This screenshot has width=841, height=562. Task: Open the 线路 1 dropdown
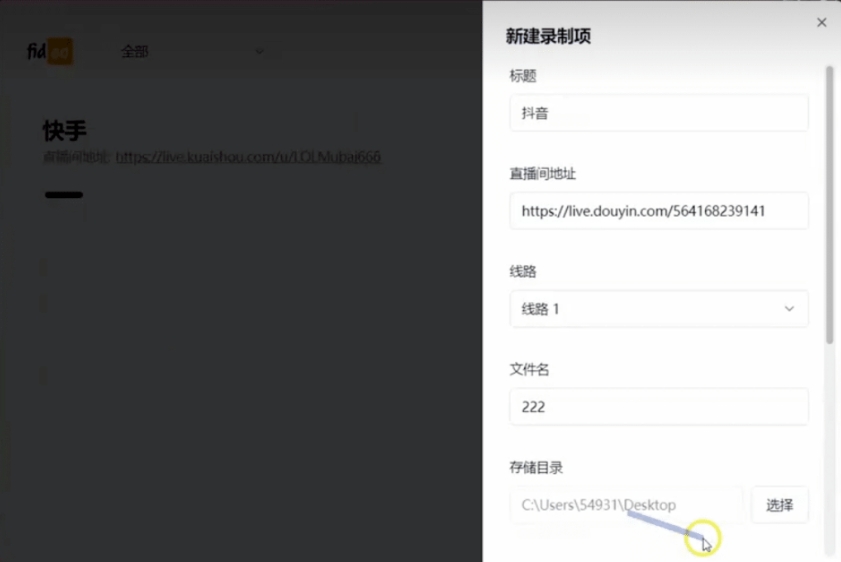point(659,309)
